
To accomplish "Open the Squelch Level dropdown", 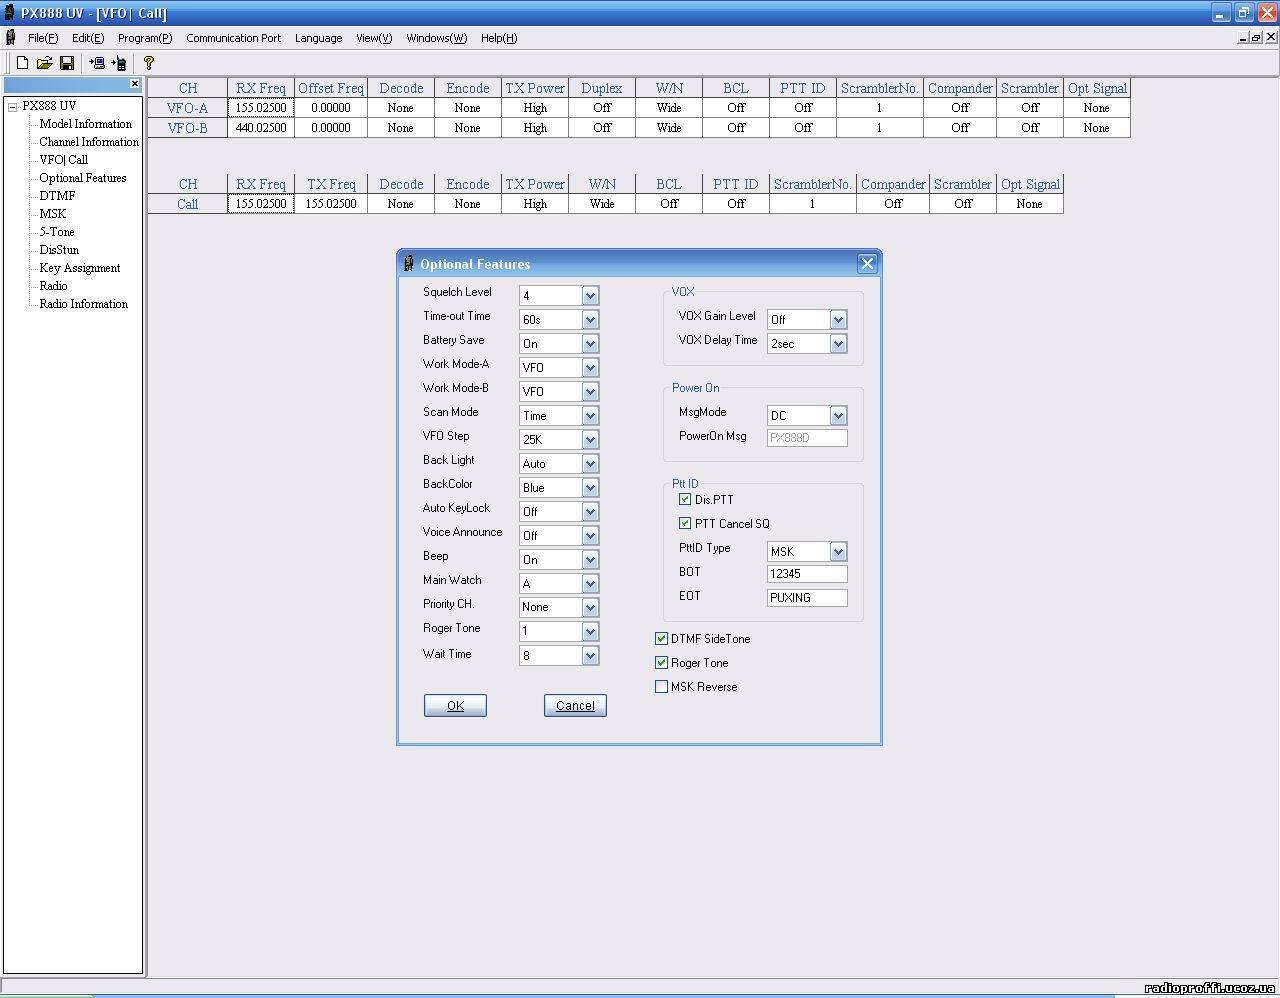I will [590, 295].
